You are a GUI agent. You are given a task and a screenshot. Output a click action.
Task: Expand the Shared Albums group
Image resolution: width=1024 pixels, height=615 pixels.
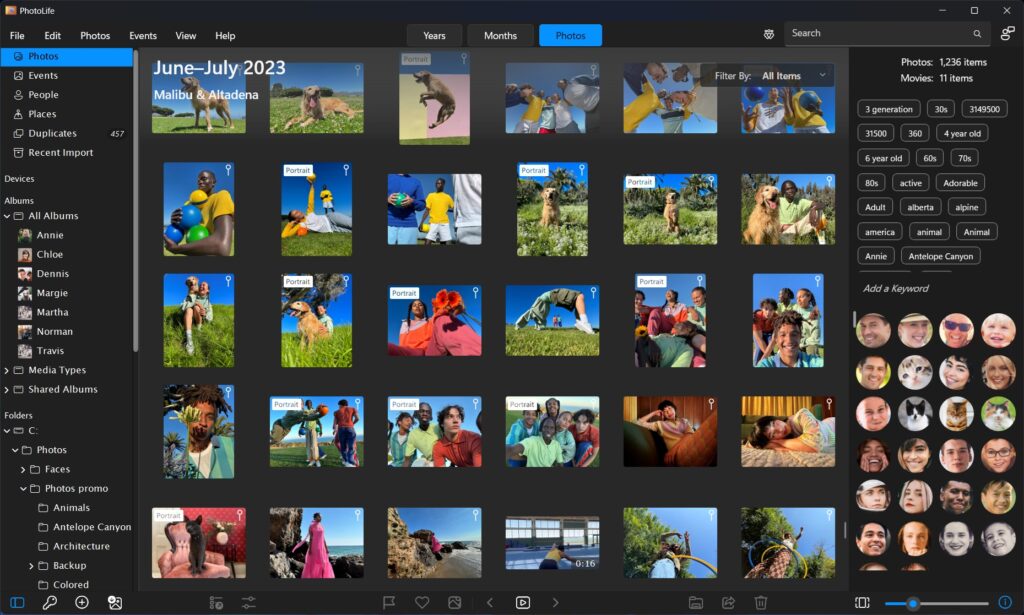7,390
